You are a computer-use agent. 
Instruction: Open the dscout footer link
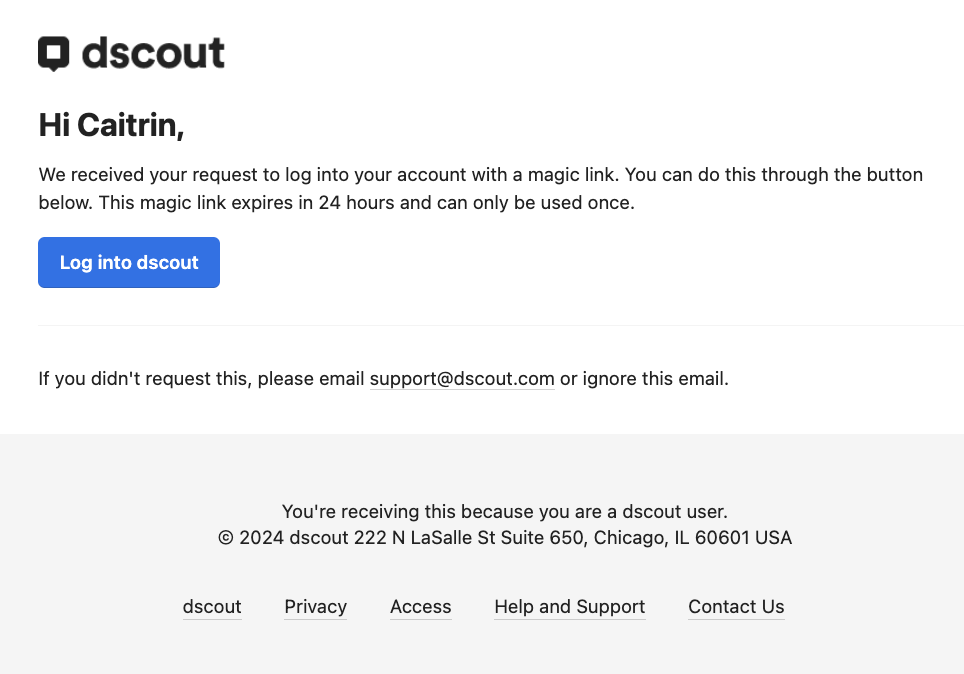coord(212,607)
